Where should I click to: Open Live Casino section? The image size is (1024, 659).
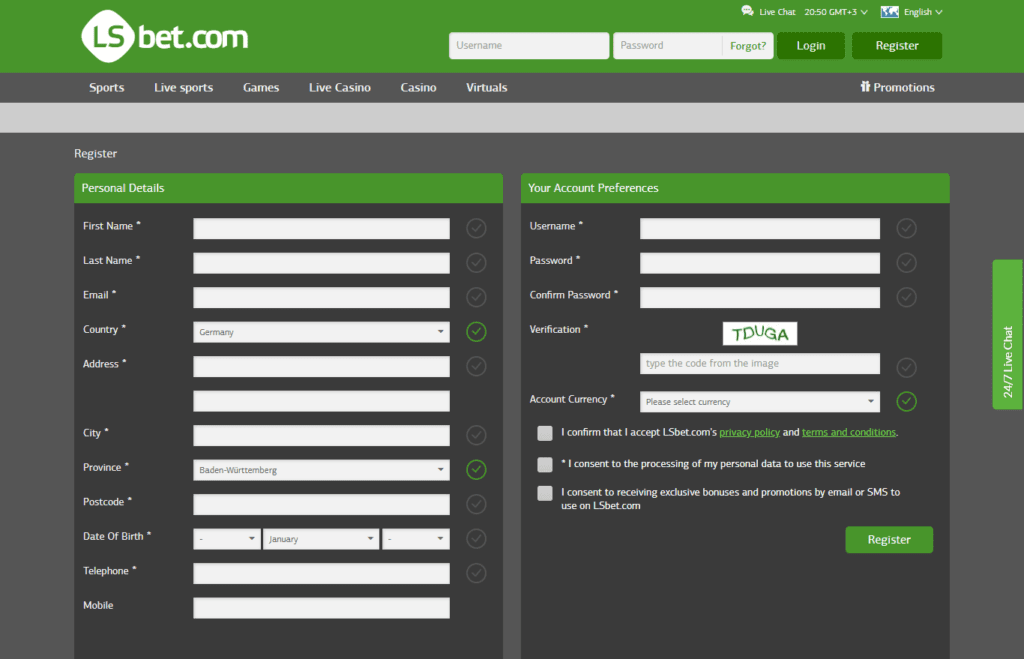(340, 88)
